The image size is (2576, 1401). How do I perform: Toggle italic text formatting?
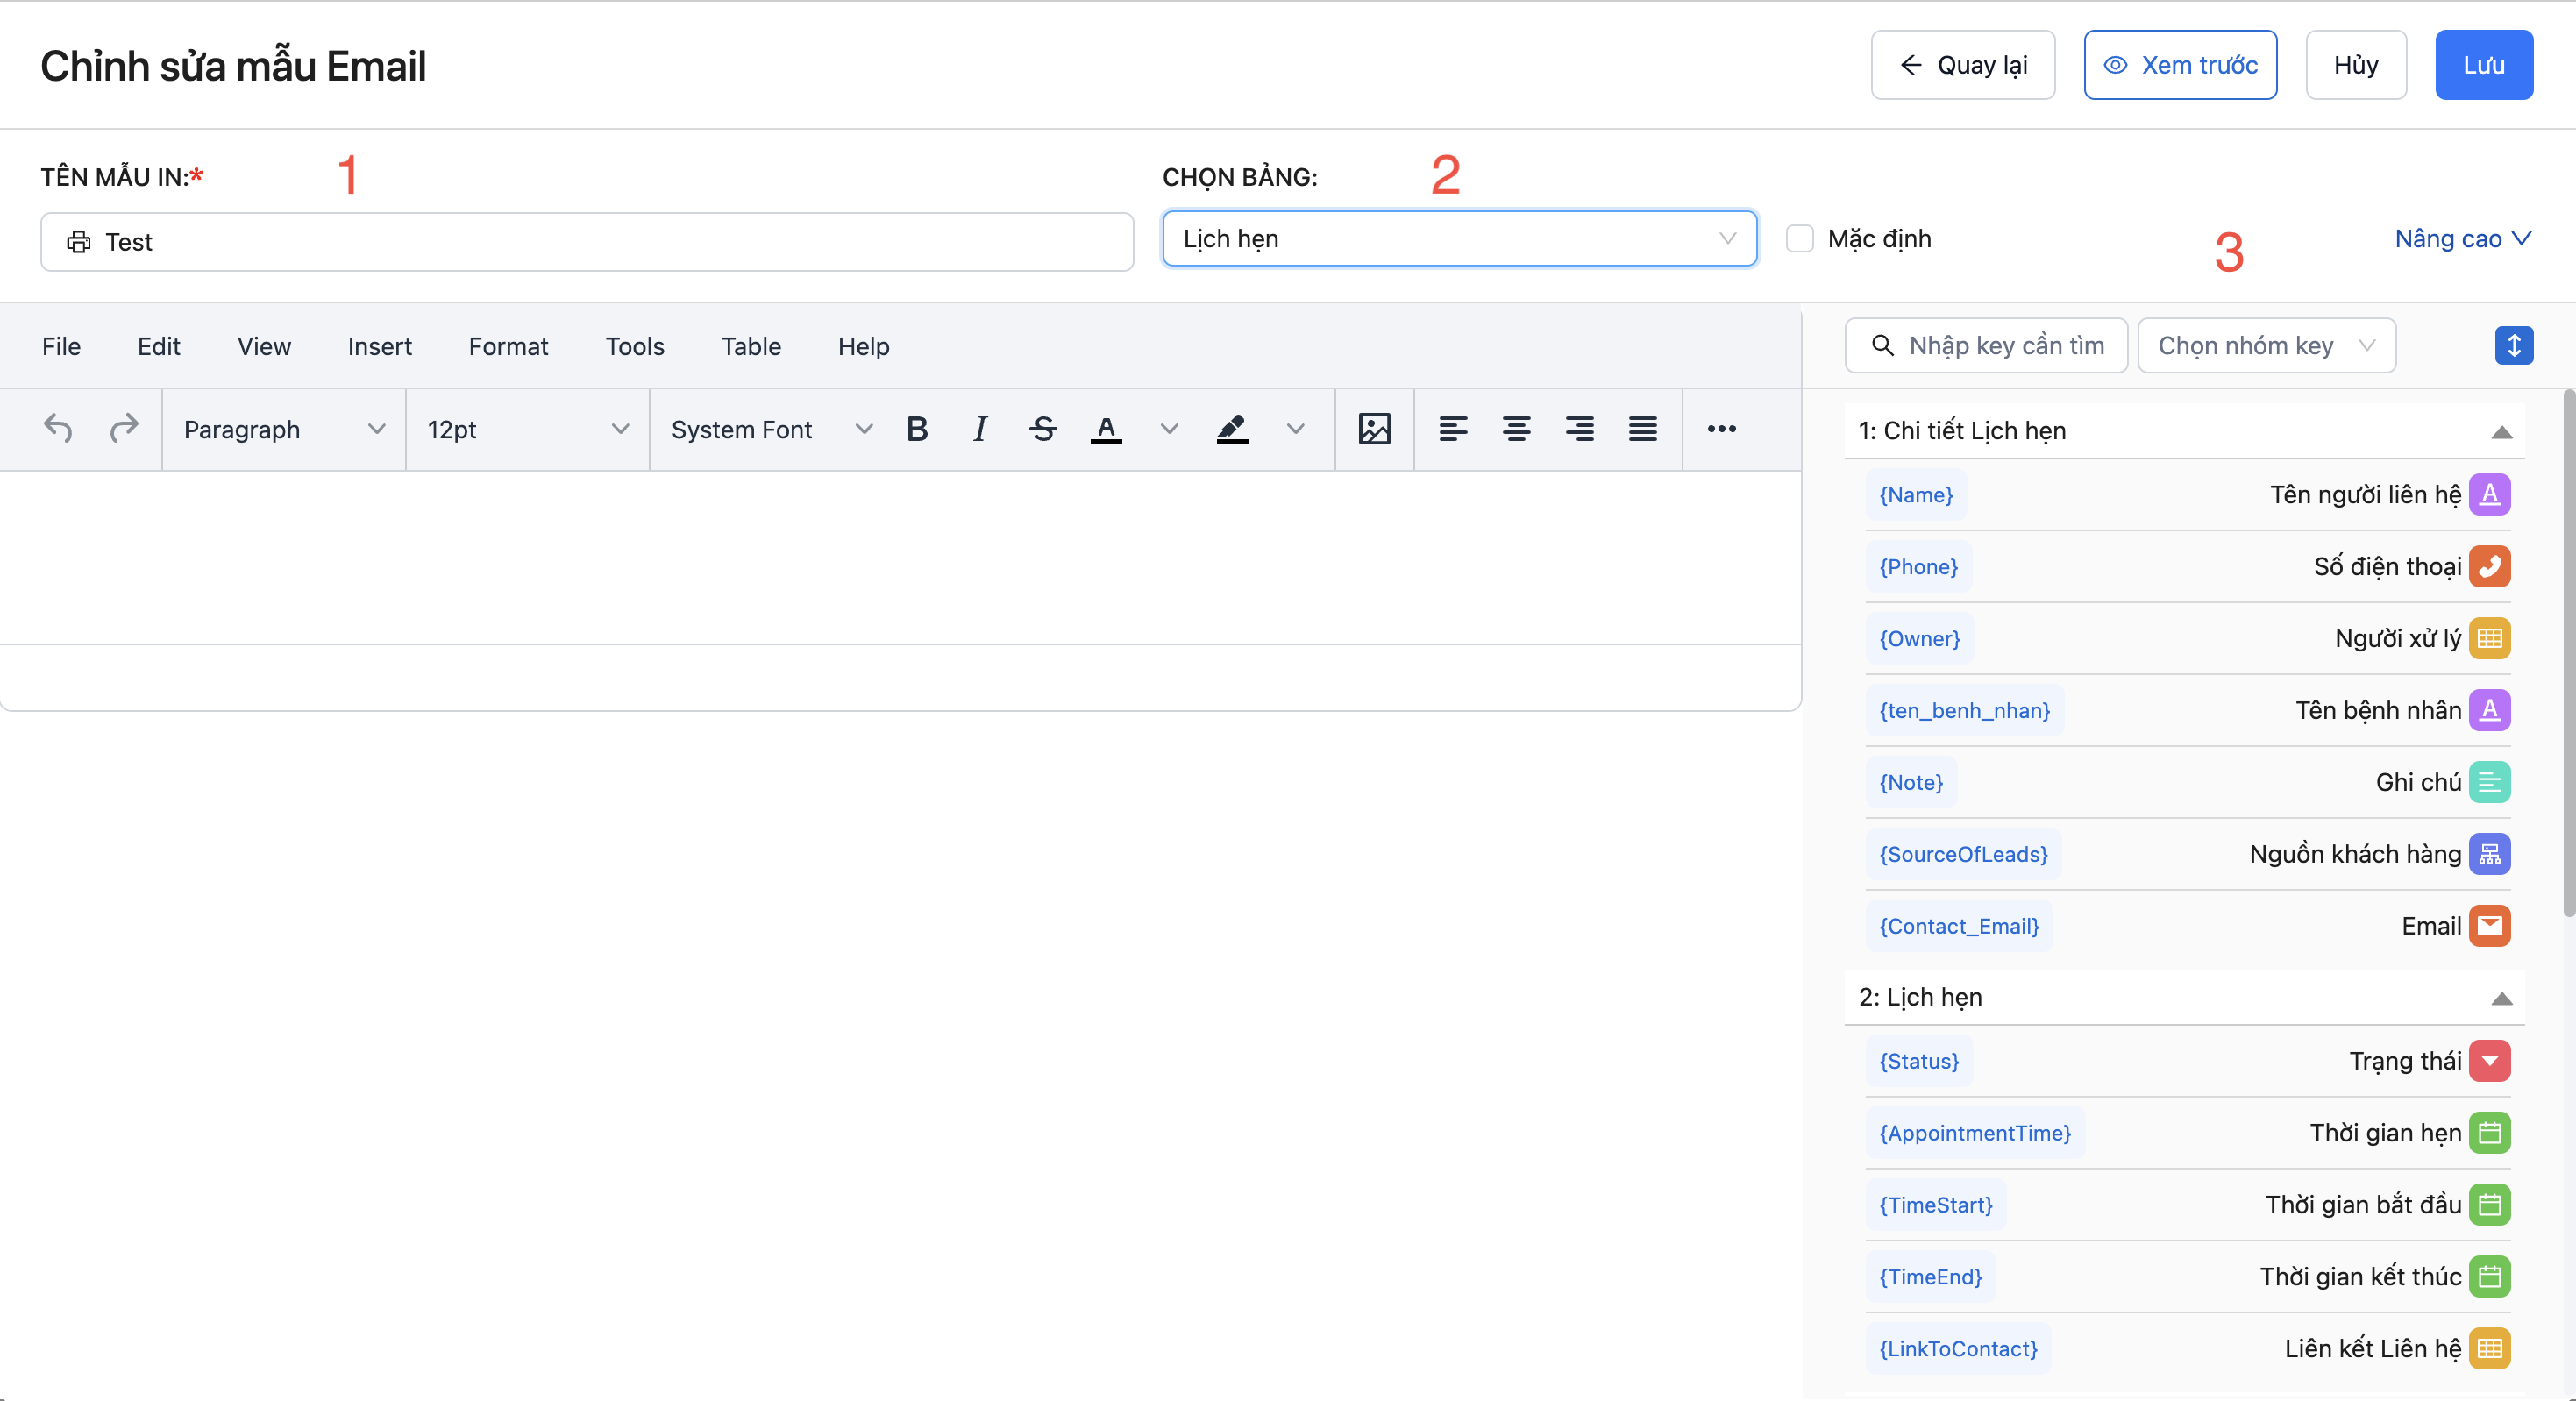980,429
